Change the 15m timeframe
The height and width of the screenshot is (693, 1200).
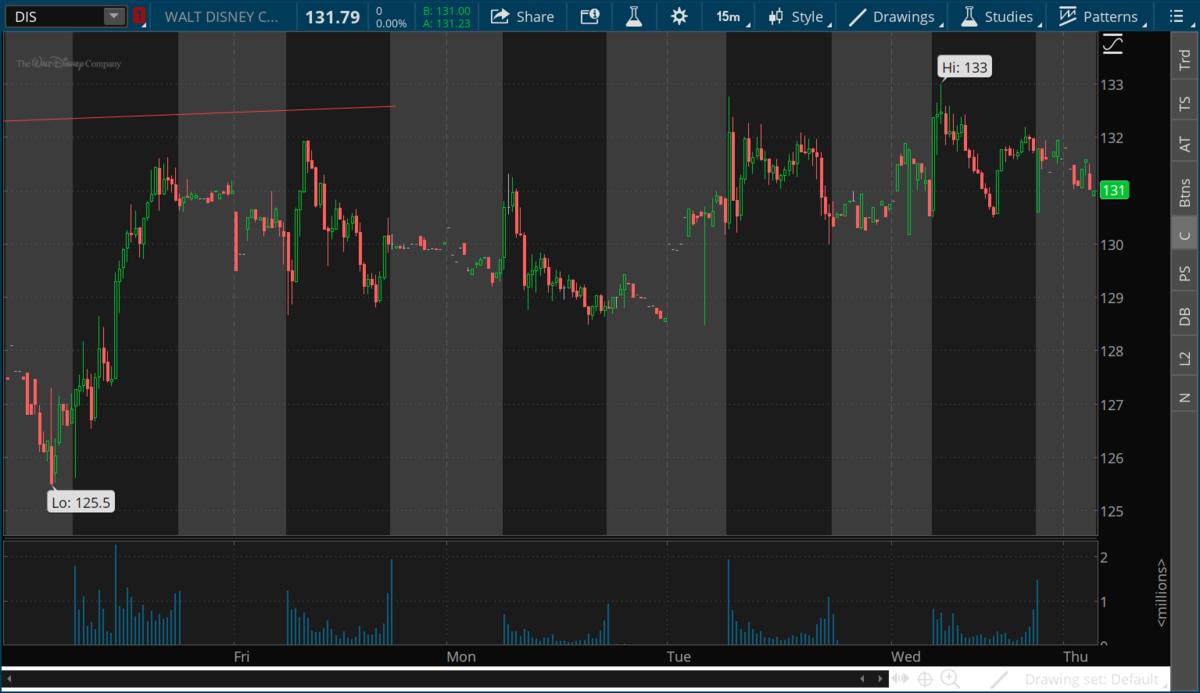click(x=728, y=16)
